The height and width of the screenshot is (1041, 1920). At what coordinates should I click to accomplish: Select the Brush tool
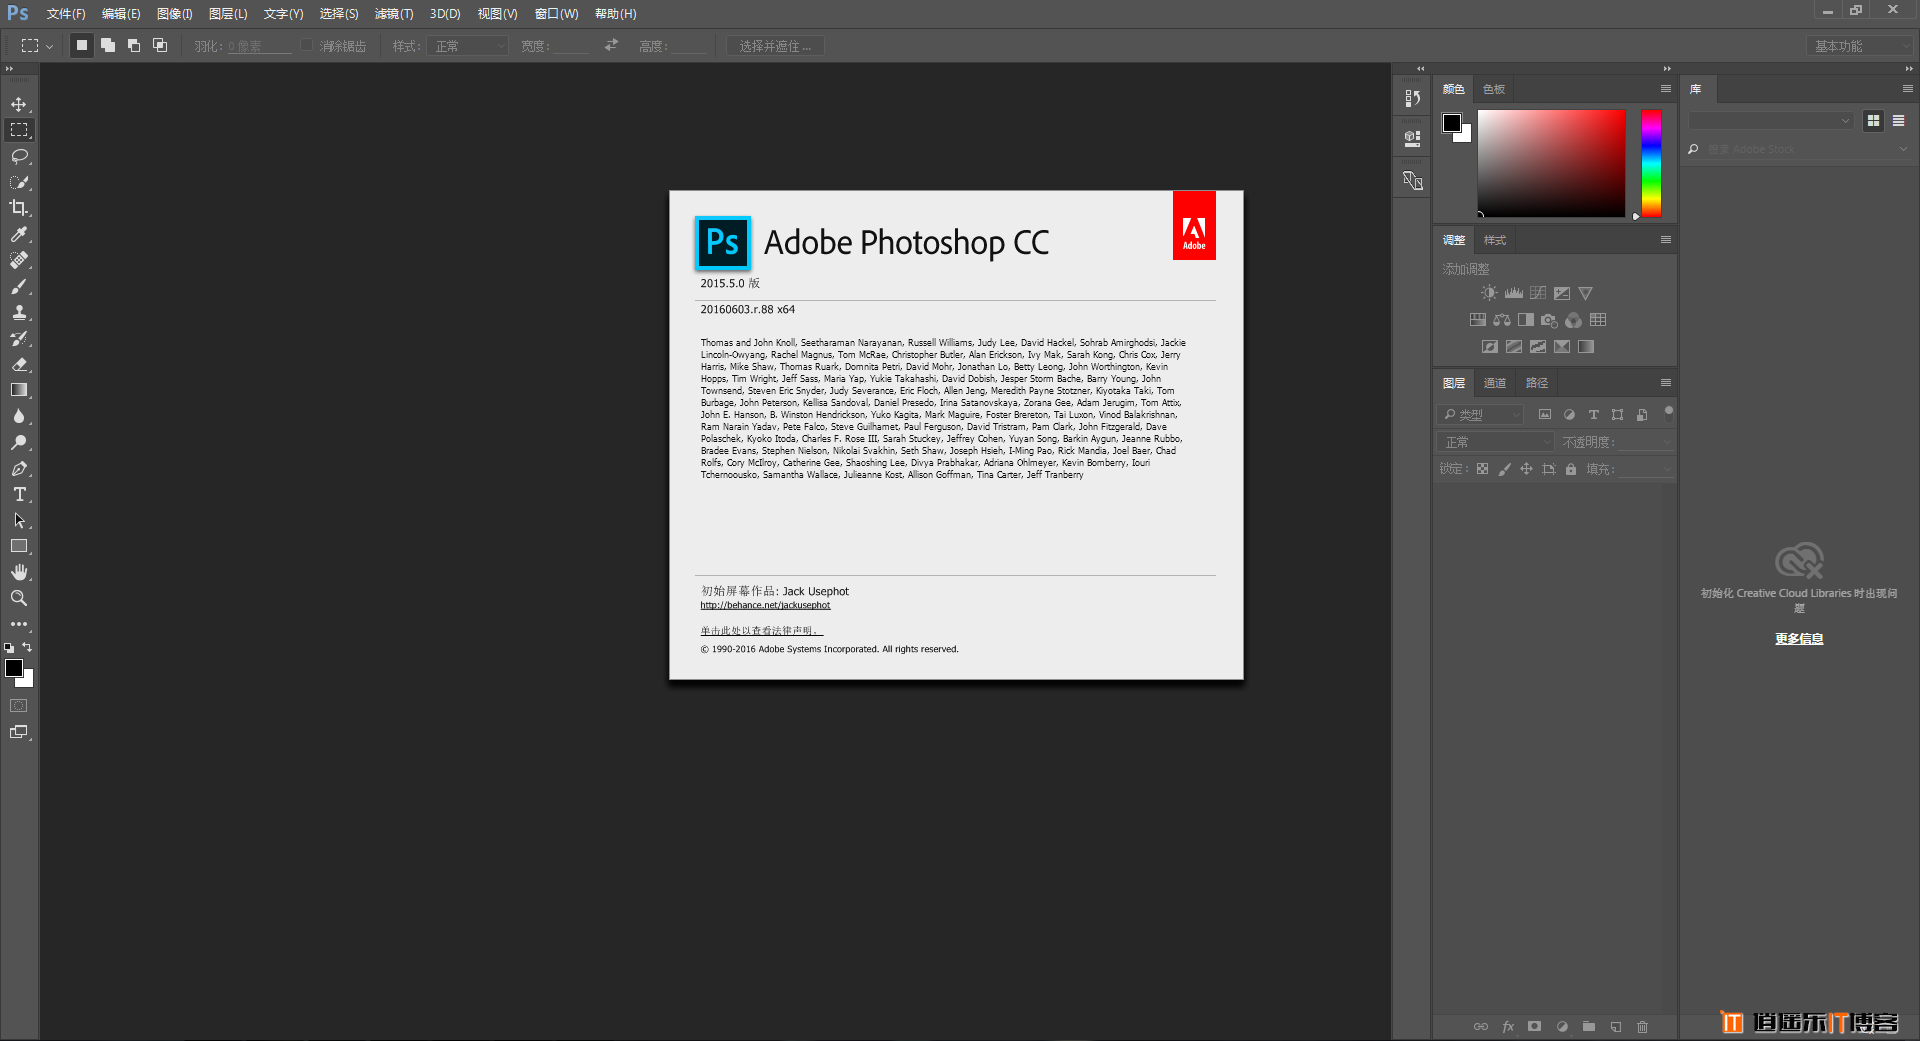pyautogui.click(x=19, y=286)
